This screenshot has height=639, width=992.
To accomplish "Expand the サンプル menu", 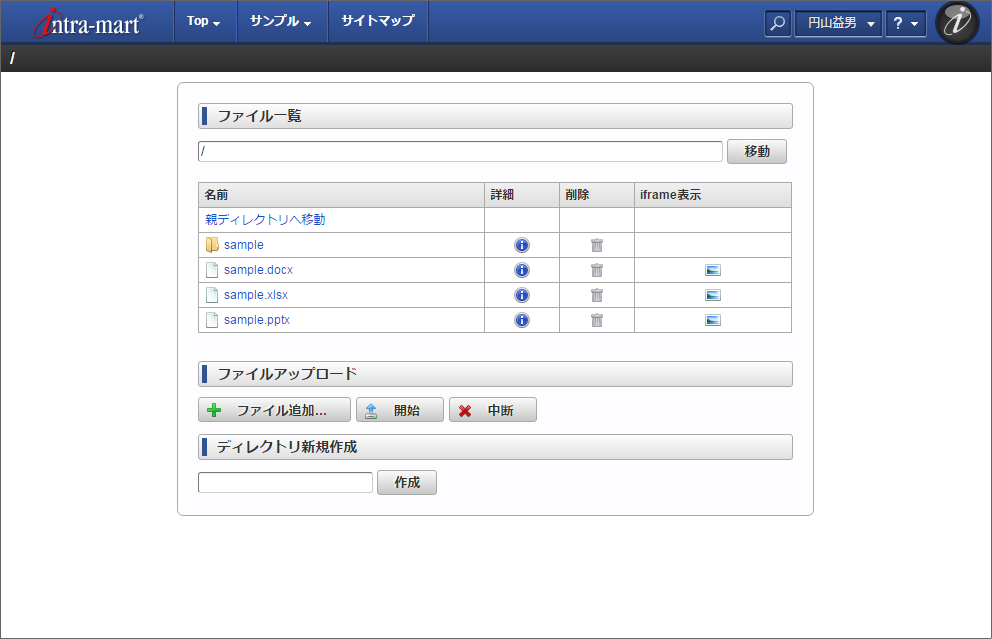I will pyautogui.click(x=281, y=21).
